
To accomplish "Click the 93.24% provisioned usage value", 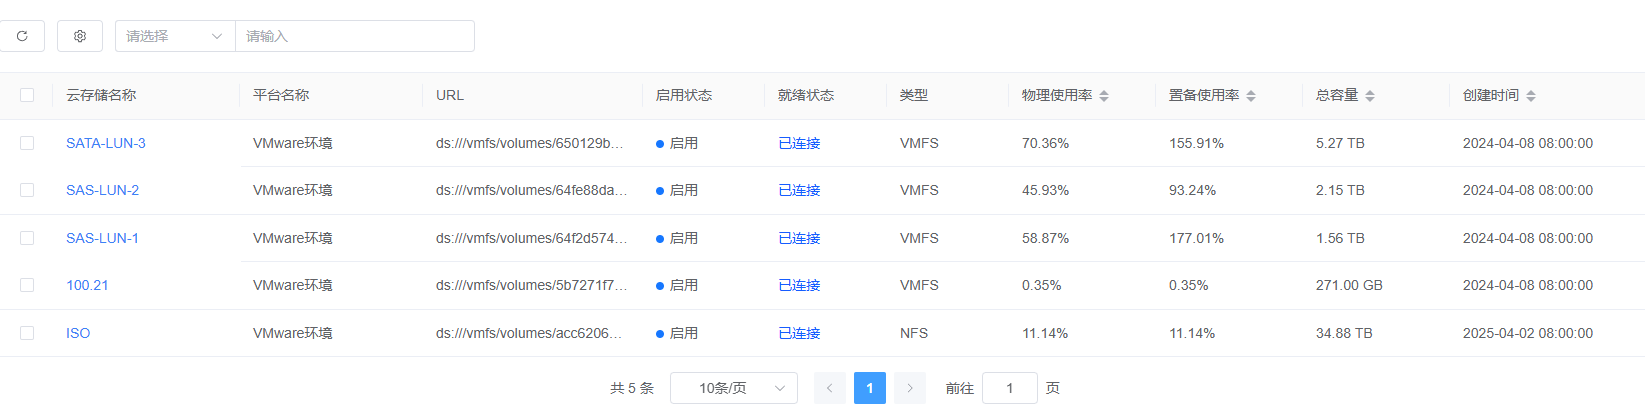I will (x=1192, y=190).
